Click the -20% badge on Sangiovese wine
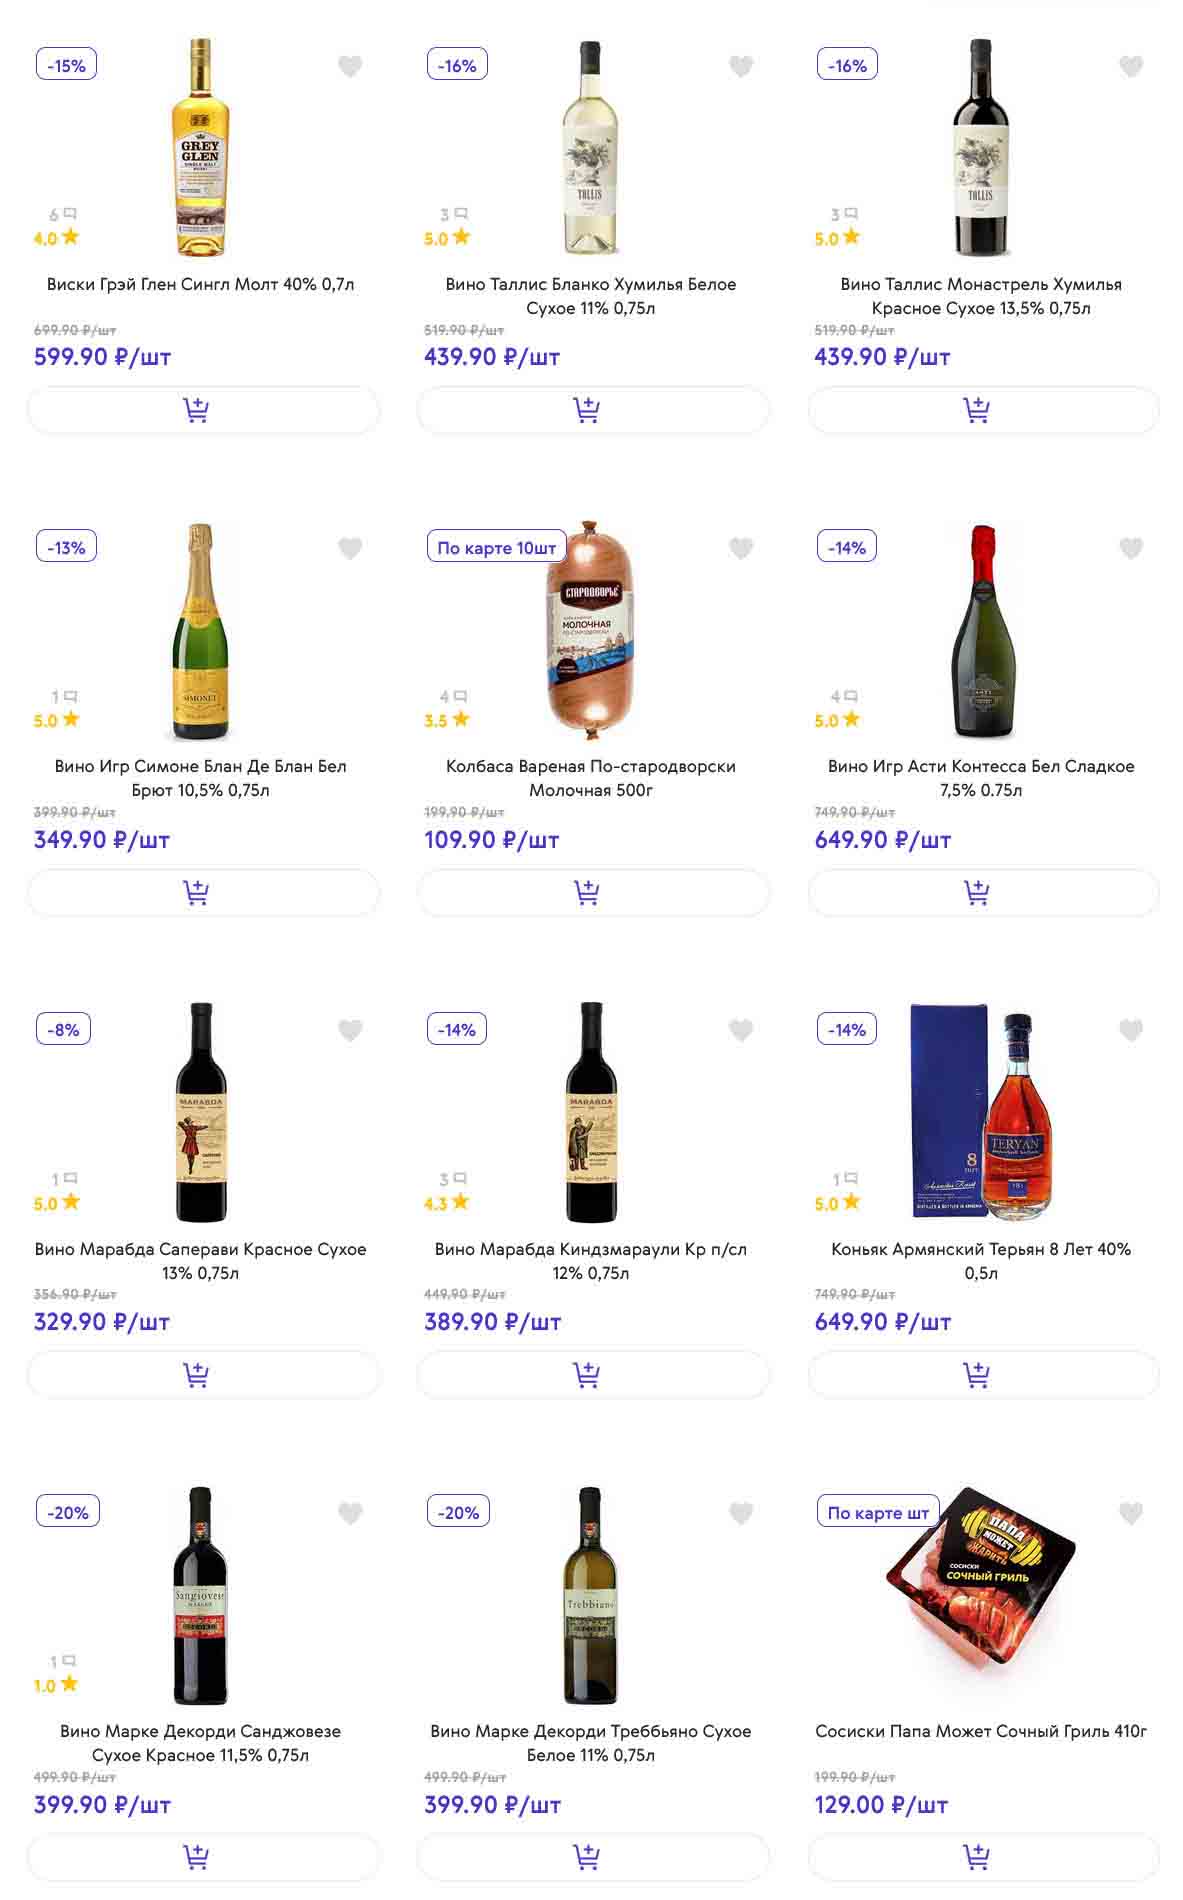The image size is (1183, 1900). pos(68,1513)
